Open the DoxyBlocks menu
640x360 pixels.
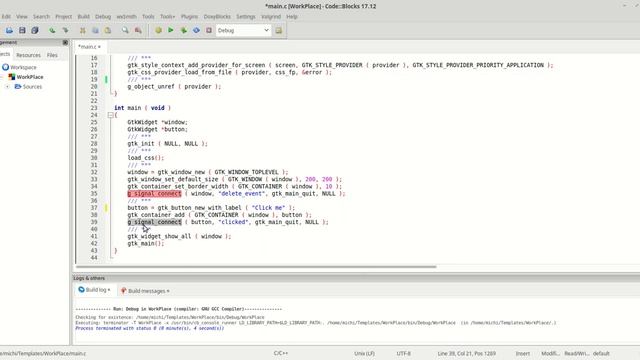217,17
